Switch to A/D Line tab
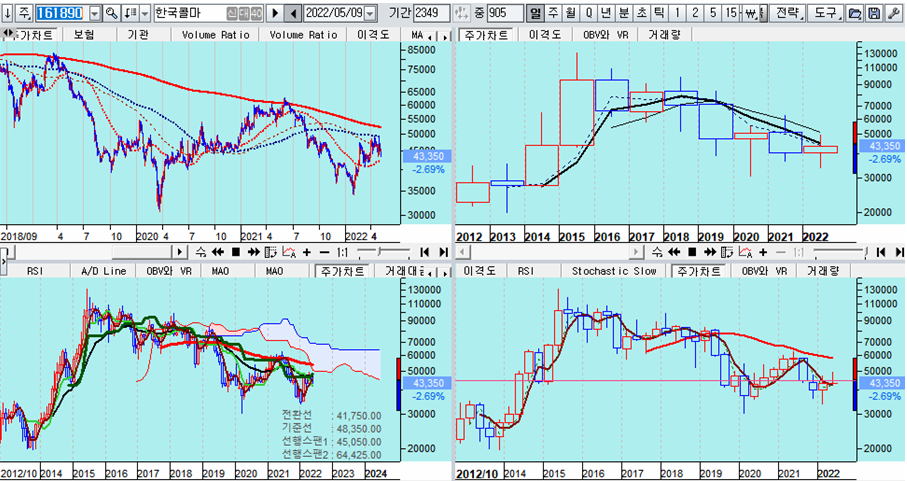 tap(103, 271)
